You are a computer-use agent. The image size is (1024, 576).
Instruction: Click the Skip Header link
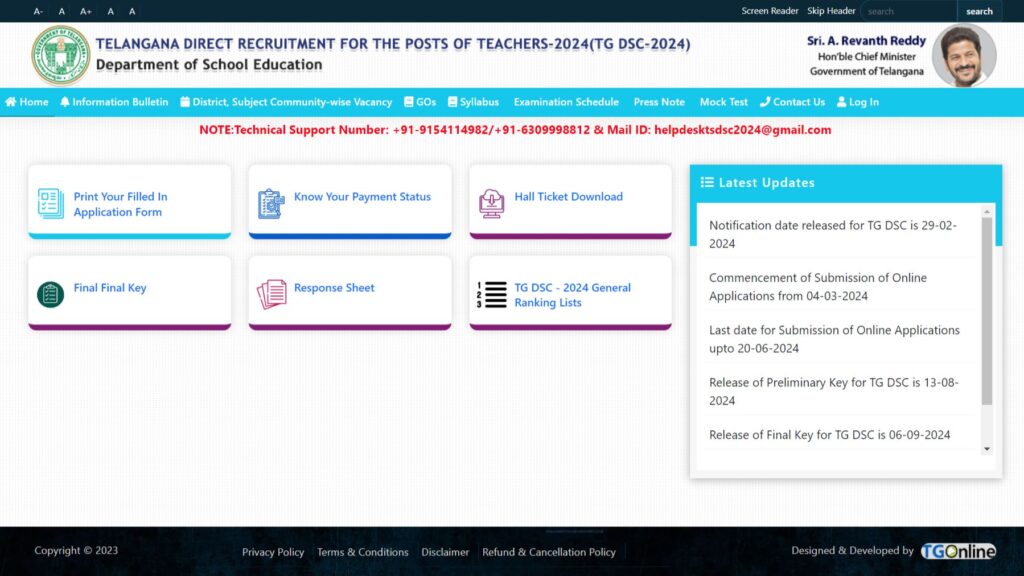tap(831, 11)
